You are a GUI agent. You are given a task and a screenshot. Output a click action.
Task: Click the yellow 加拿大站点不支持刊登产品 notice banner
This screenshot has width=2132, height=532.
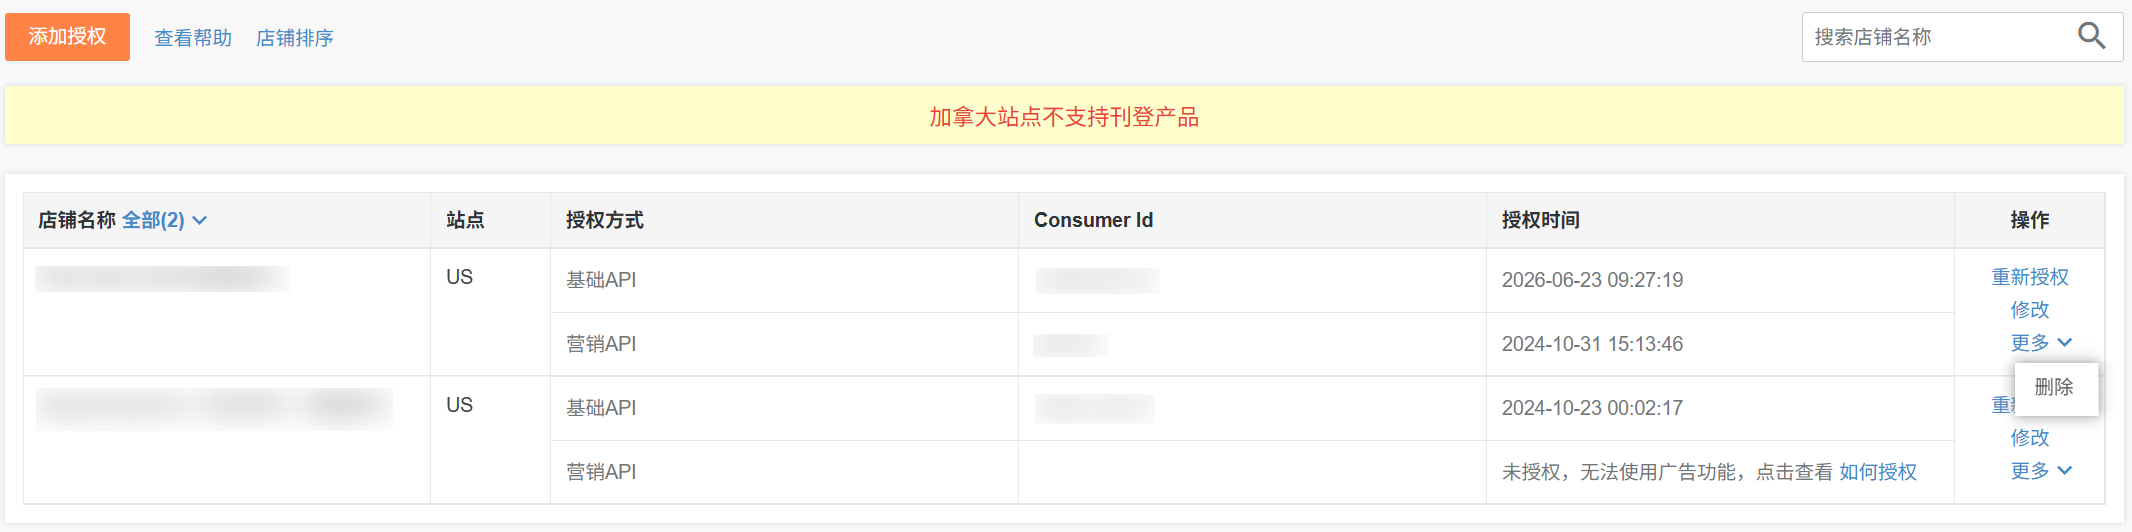(x=1064, y=116)
